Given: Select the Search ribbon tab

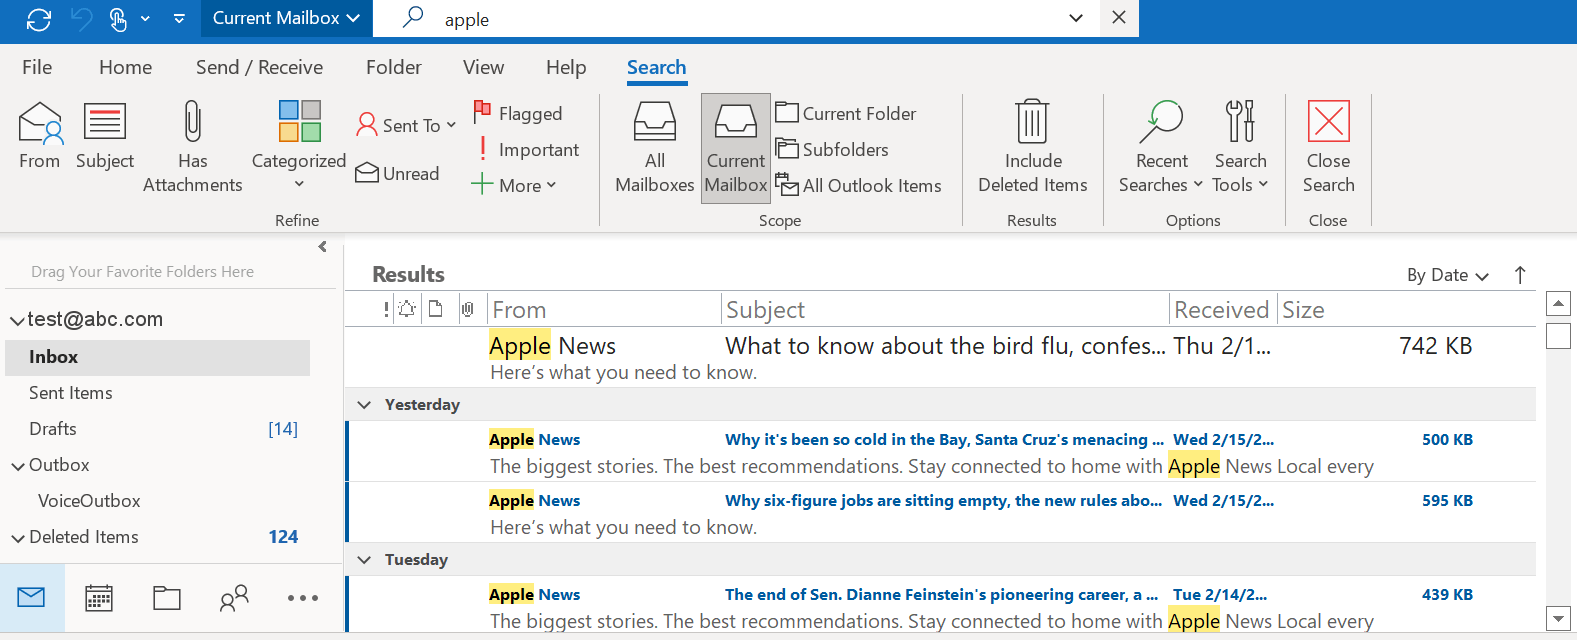Looking at the screenshot, I should point(657,67).
